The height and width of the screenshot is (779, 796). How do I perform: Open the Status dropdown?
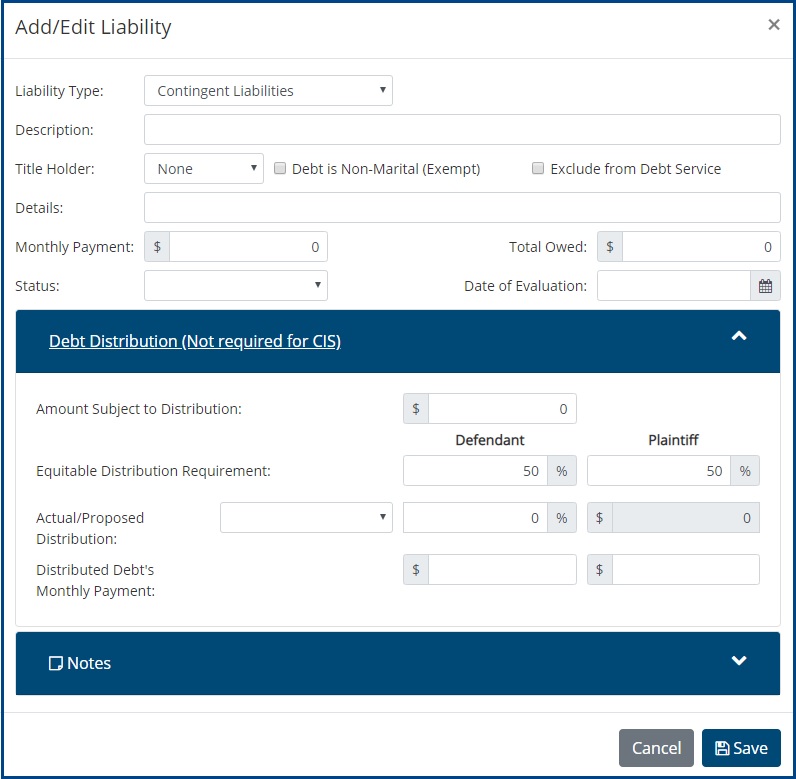click(236, 285)
